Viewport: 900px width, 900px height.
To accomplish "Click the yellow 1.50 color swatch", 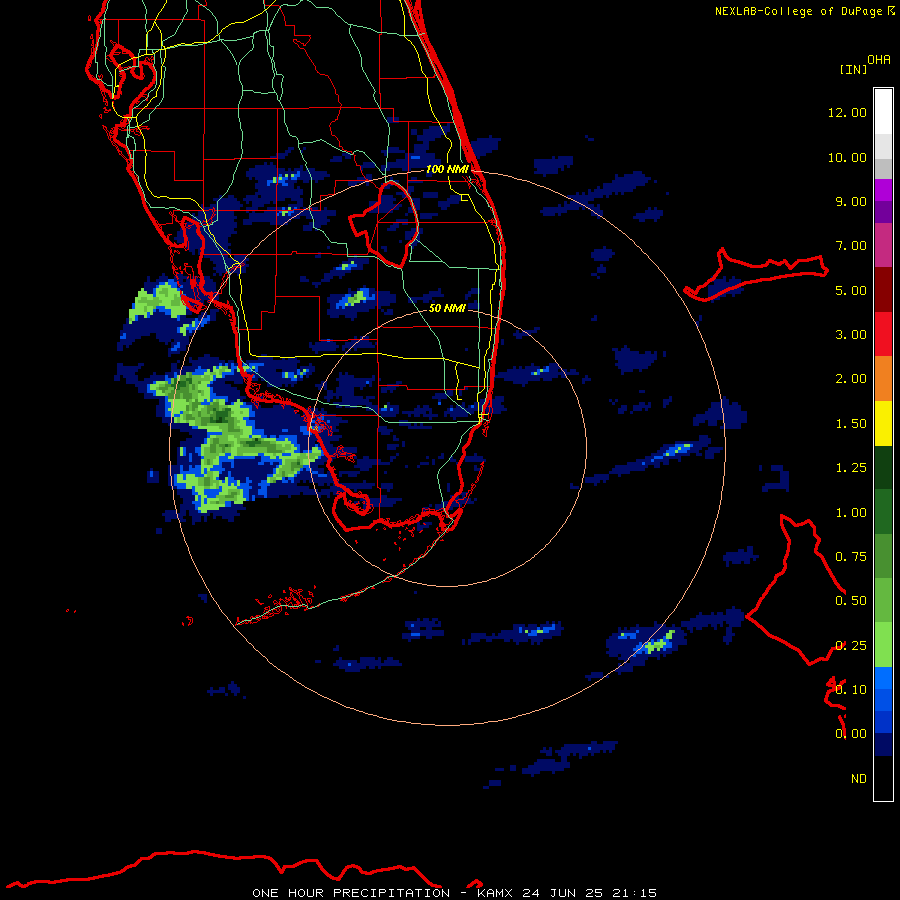I will [883, 423].
